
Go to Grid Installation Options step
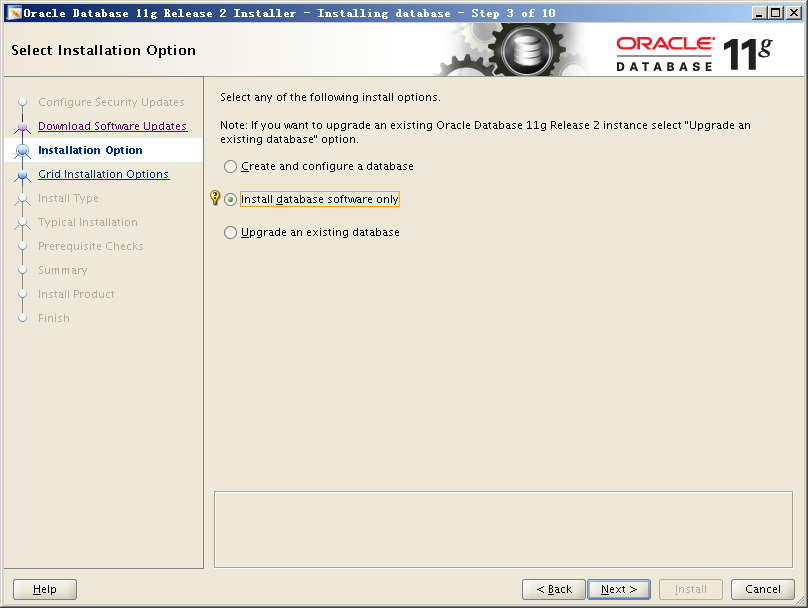[x=103, y=174]
